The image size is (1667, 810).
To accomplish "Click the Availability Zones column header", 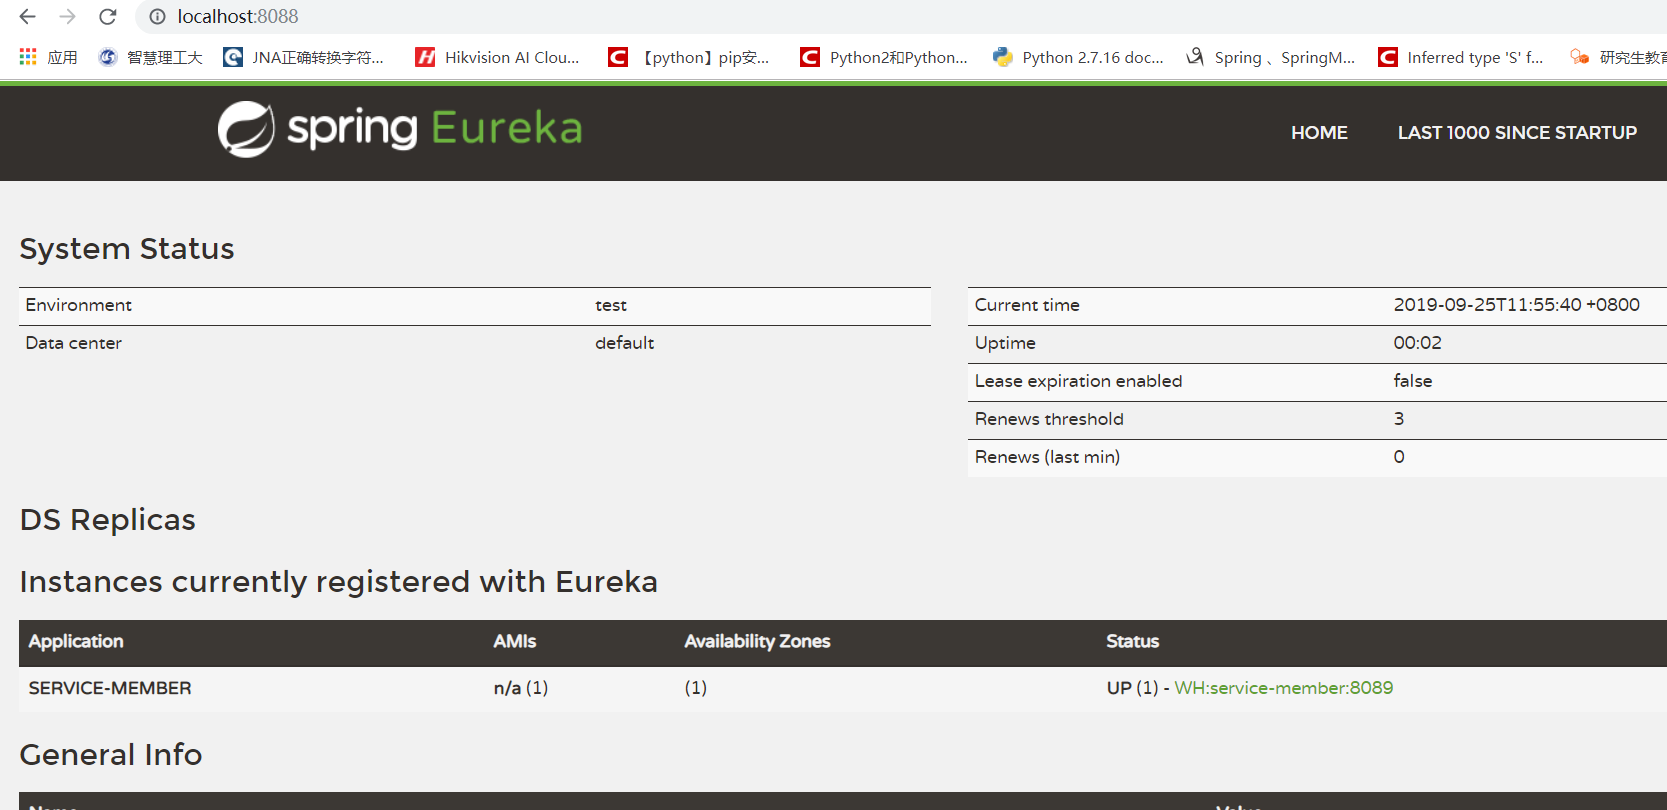I will pyautogui.click(x=757, y=641).
